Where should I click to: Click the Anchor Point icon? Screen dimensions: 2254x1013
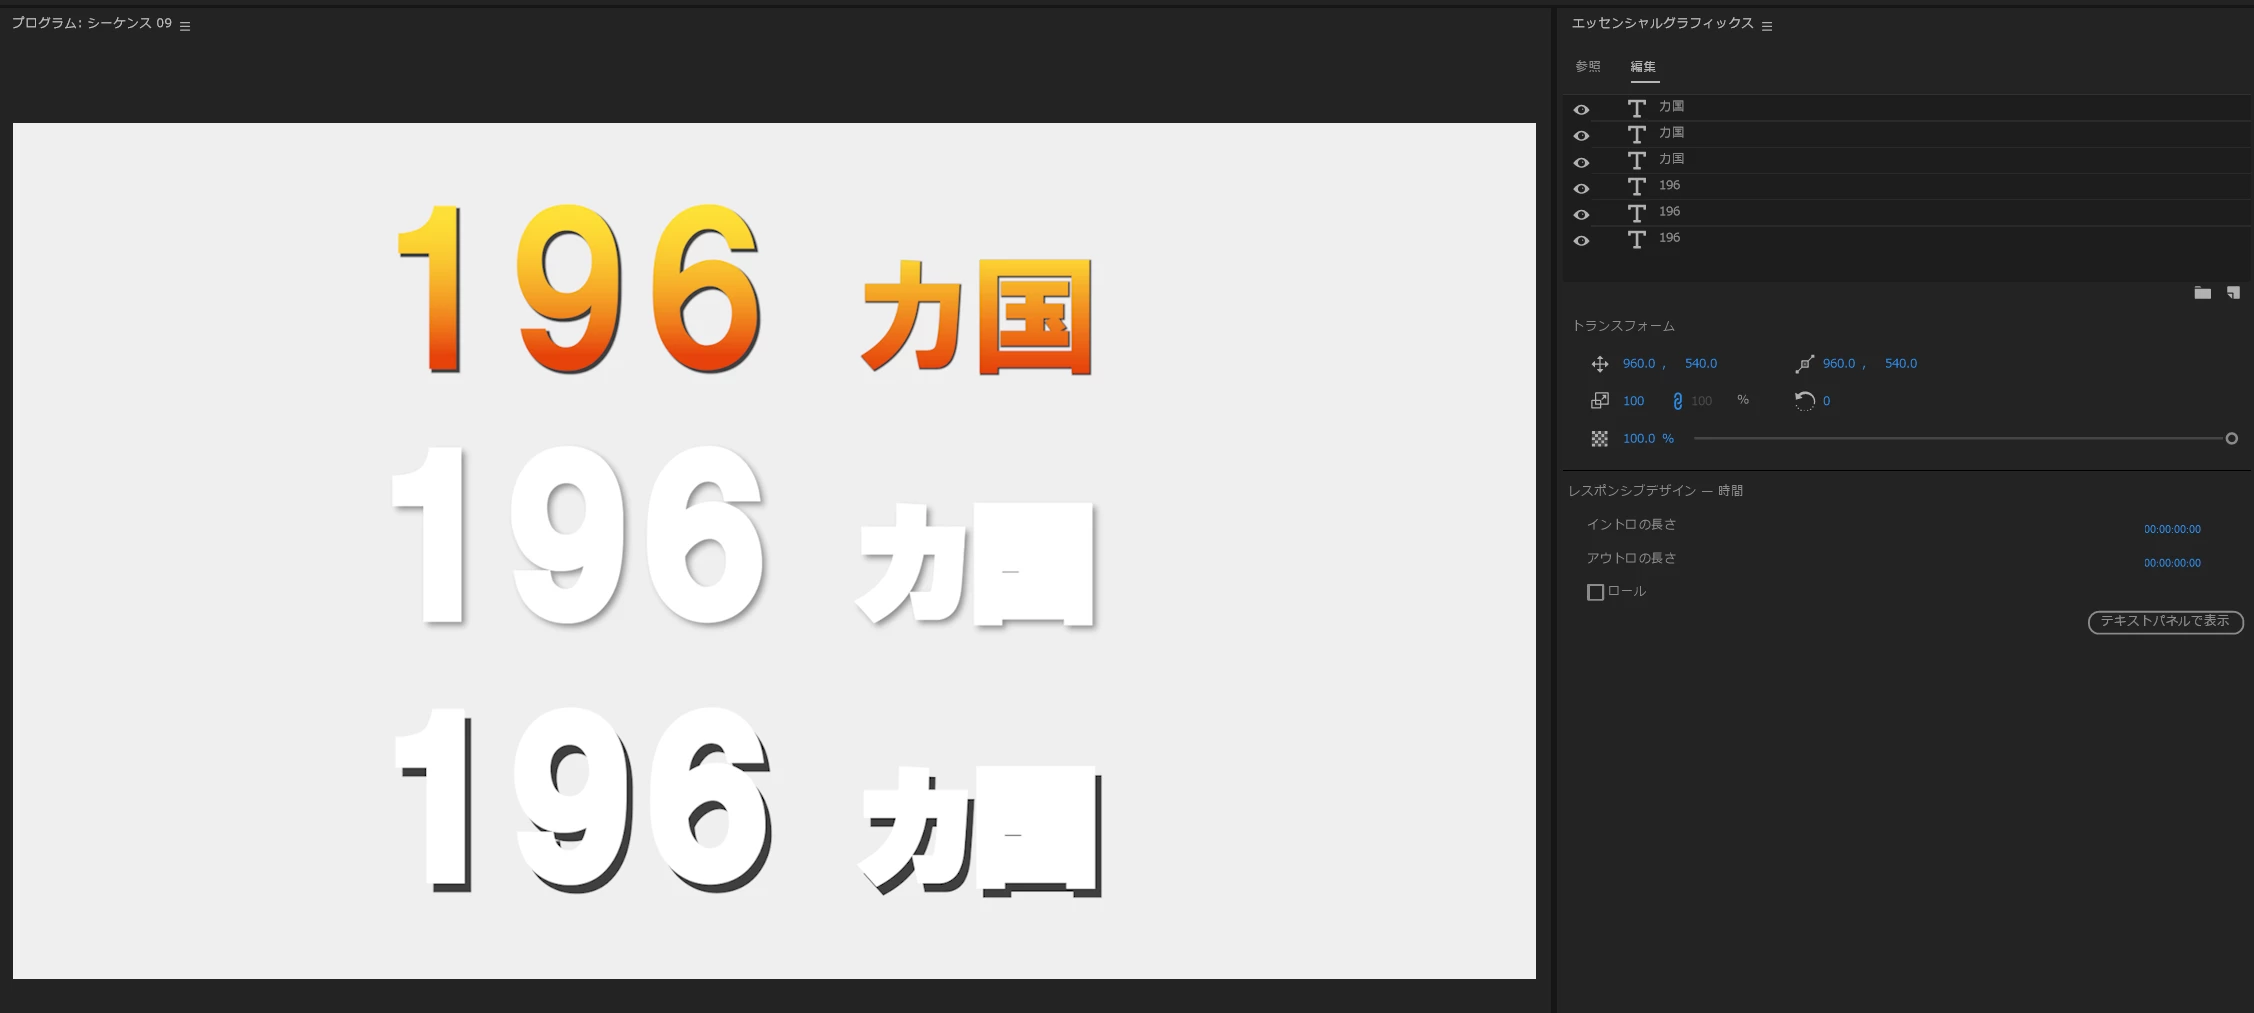[1804, 364]
